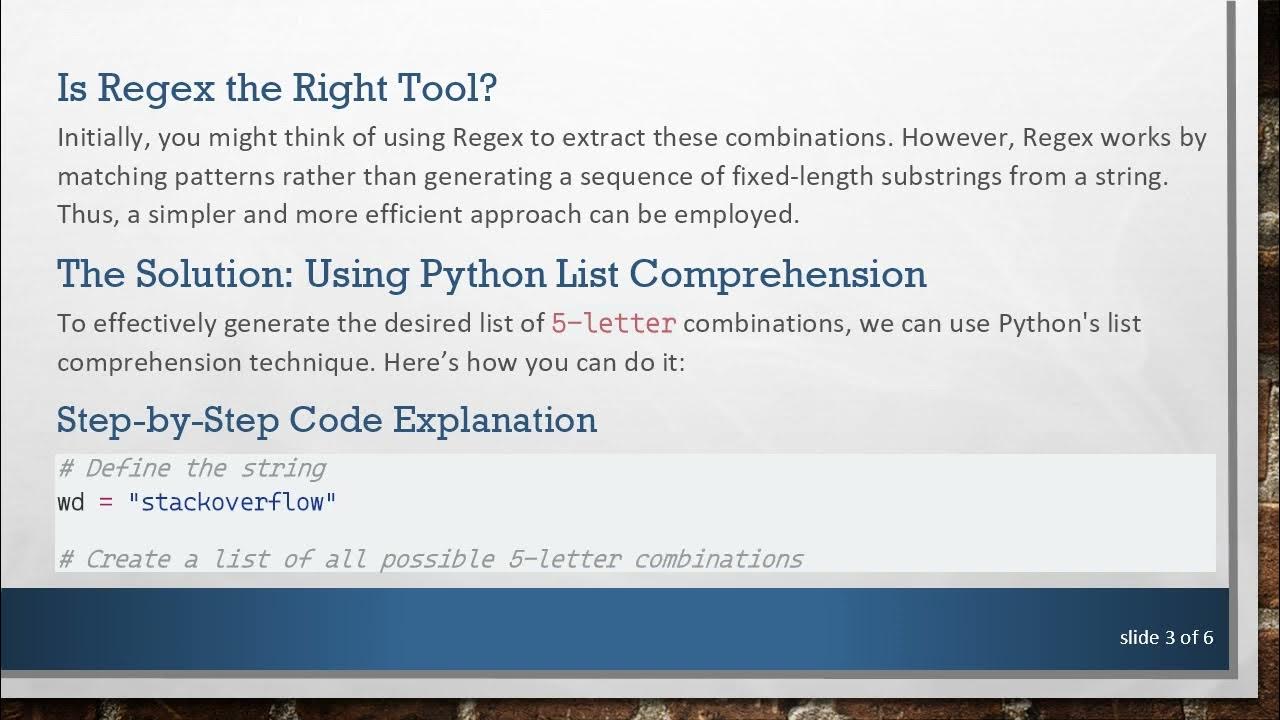Click the "wd" variable name in code
This screenshot has width=1280, height=720.
tap(70, 502)
